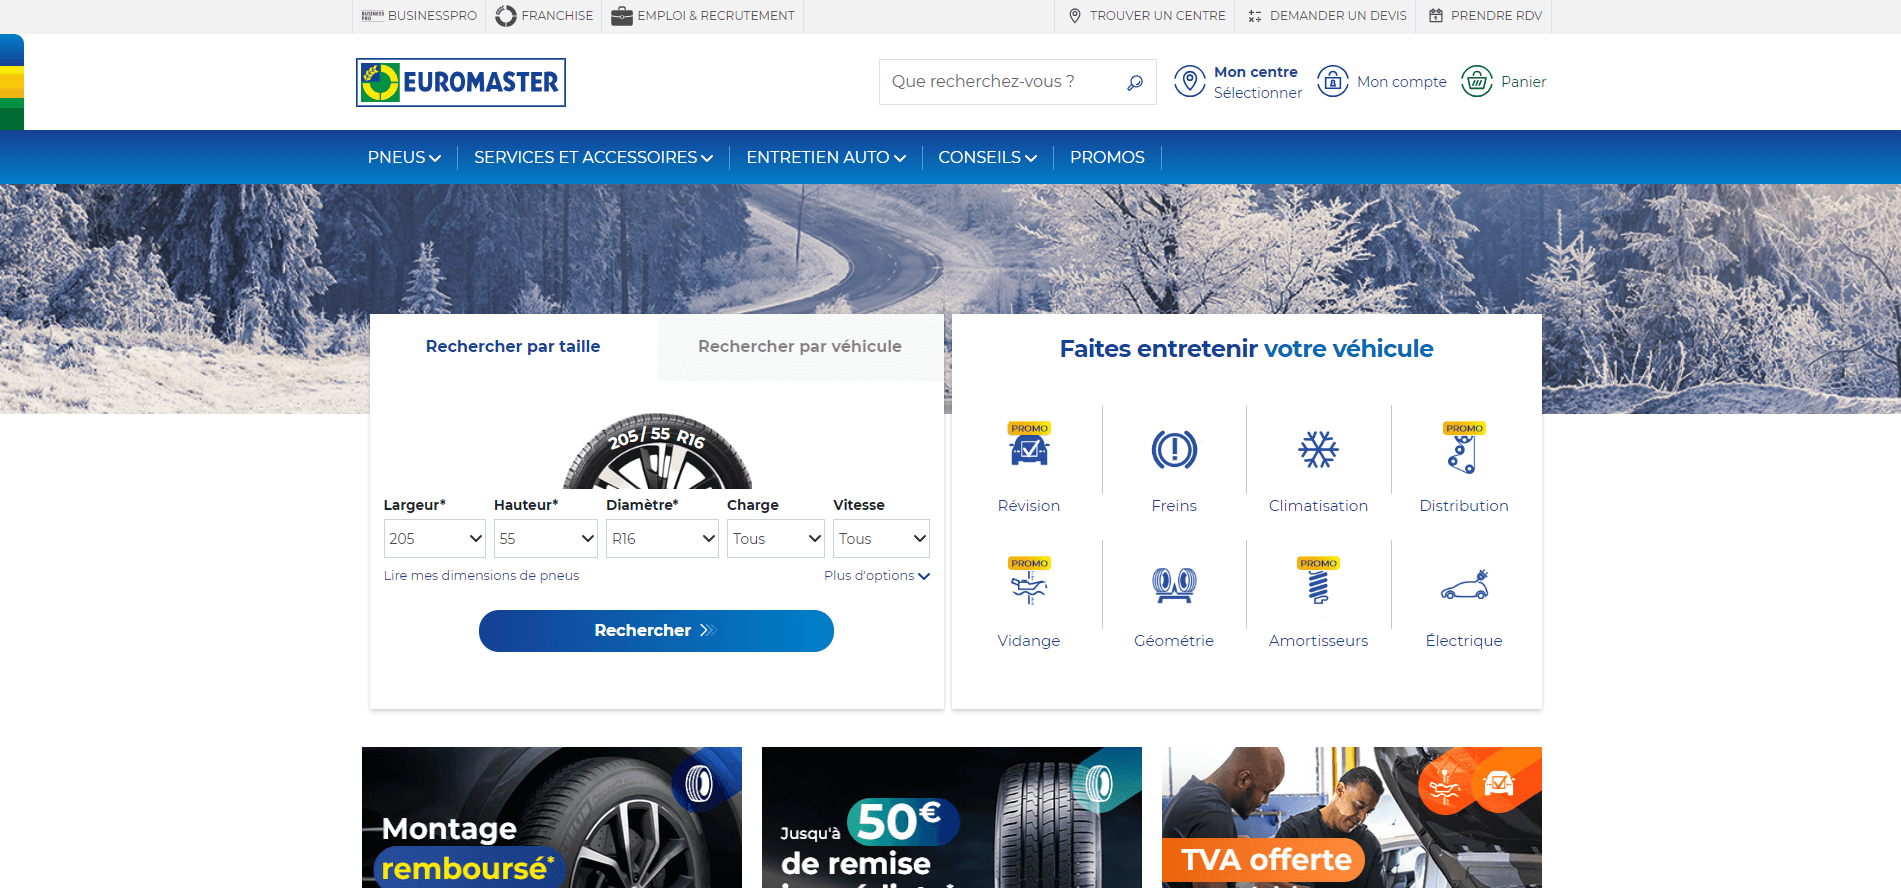Click the Faites entretenir votre véhicule heading
1901x888 pixels.
tap(1247, 349)
